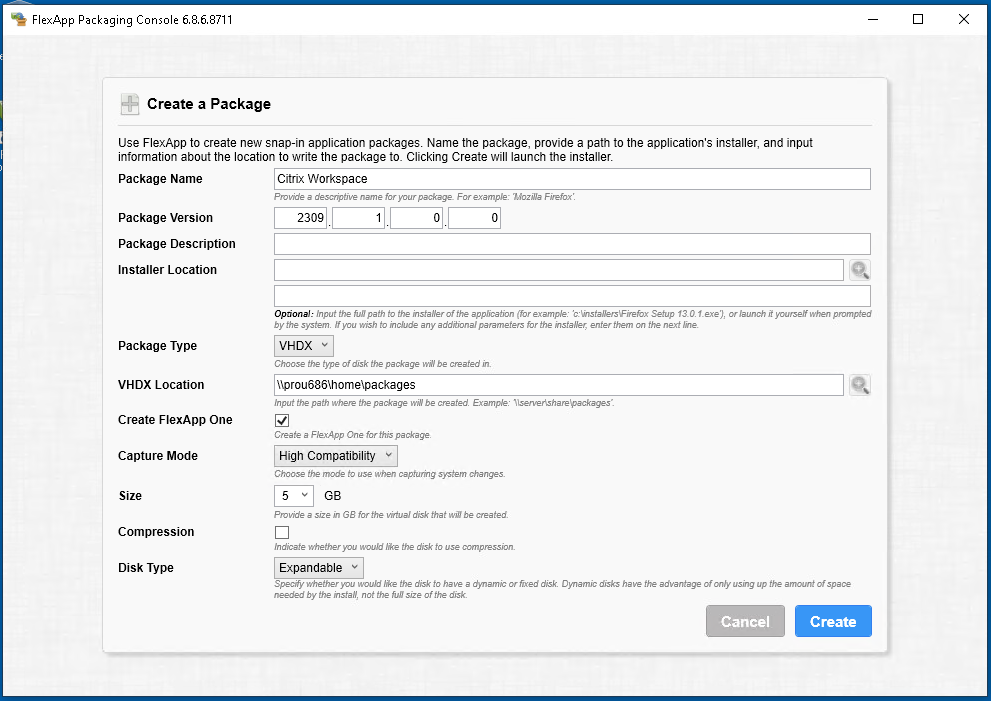Uncheck the Create FlexApp One checkbox
991x701 pixels.
click(282, 421)
